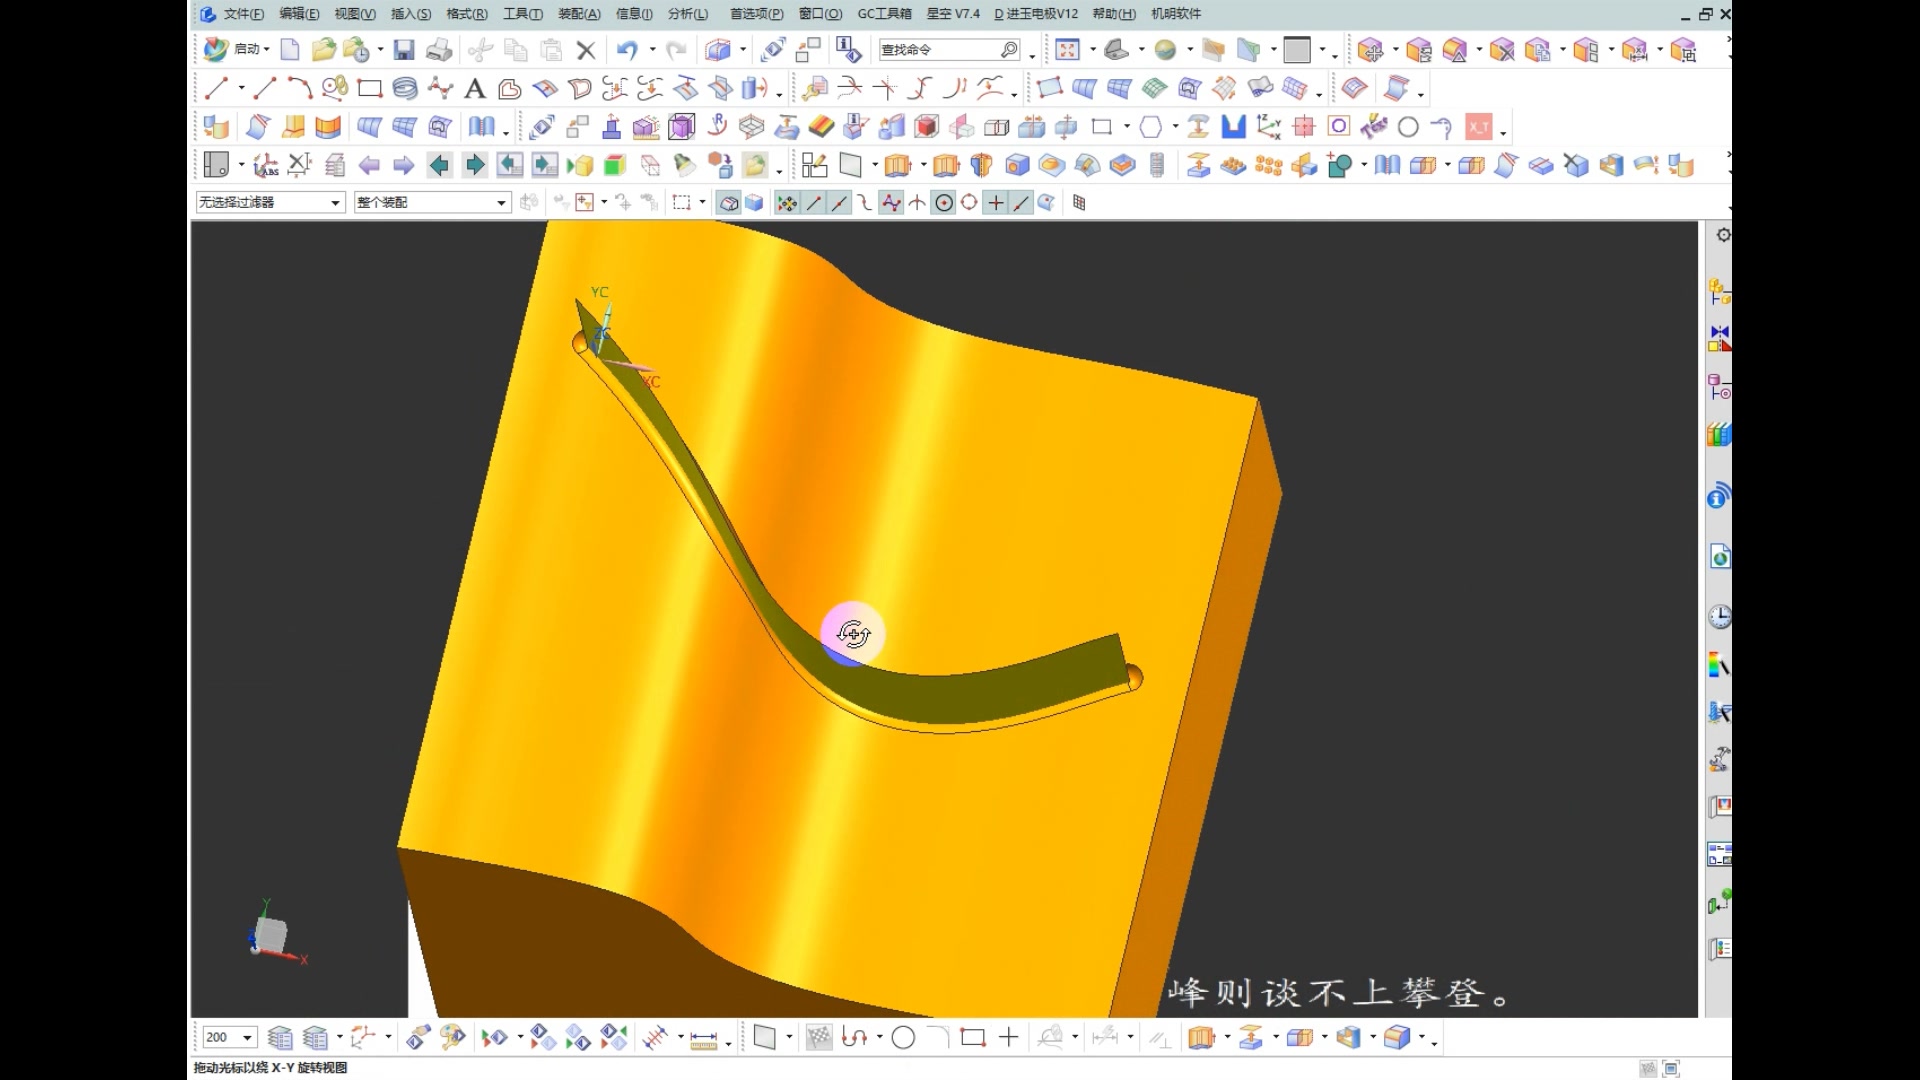
Task: Click the 查找命令 search field
Action: click(940, 50)
